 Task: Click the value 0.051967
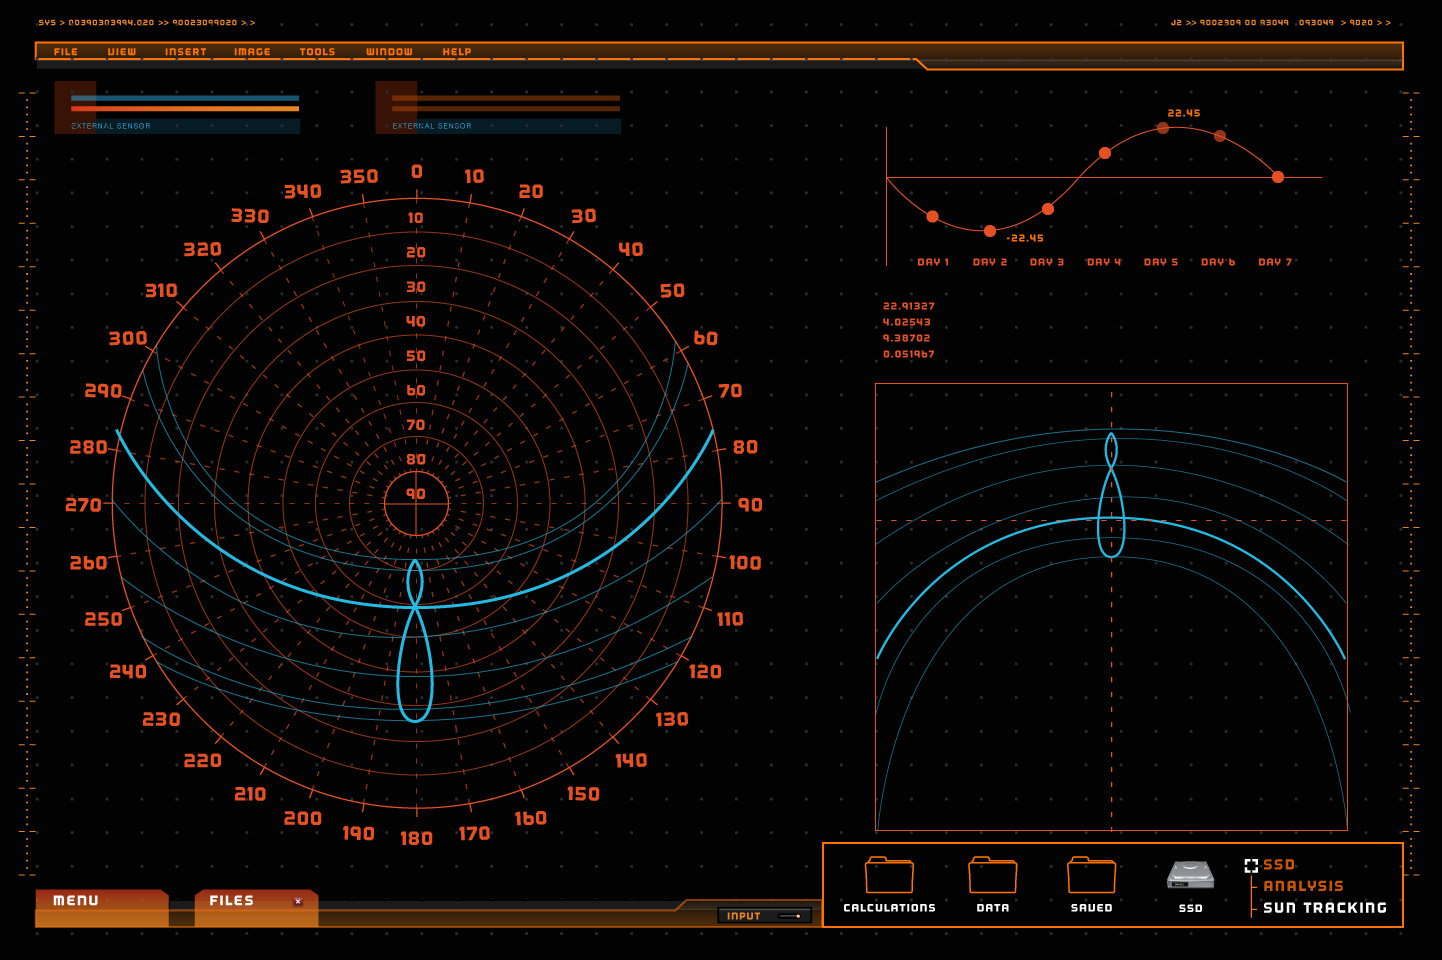pyautogui.click(x=909, y=354)
